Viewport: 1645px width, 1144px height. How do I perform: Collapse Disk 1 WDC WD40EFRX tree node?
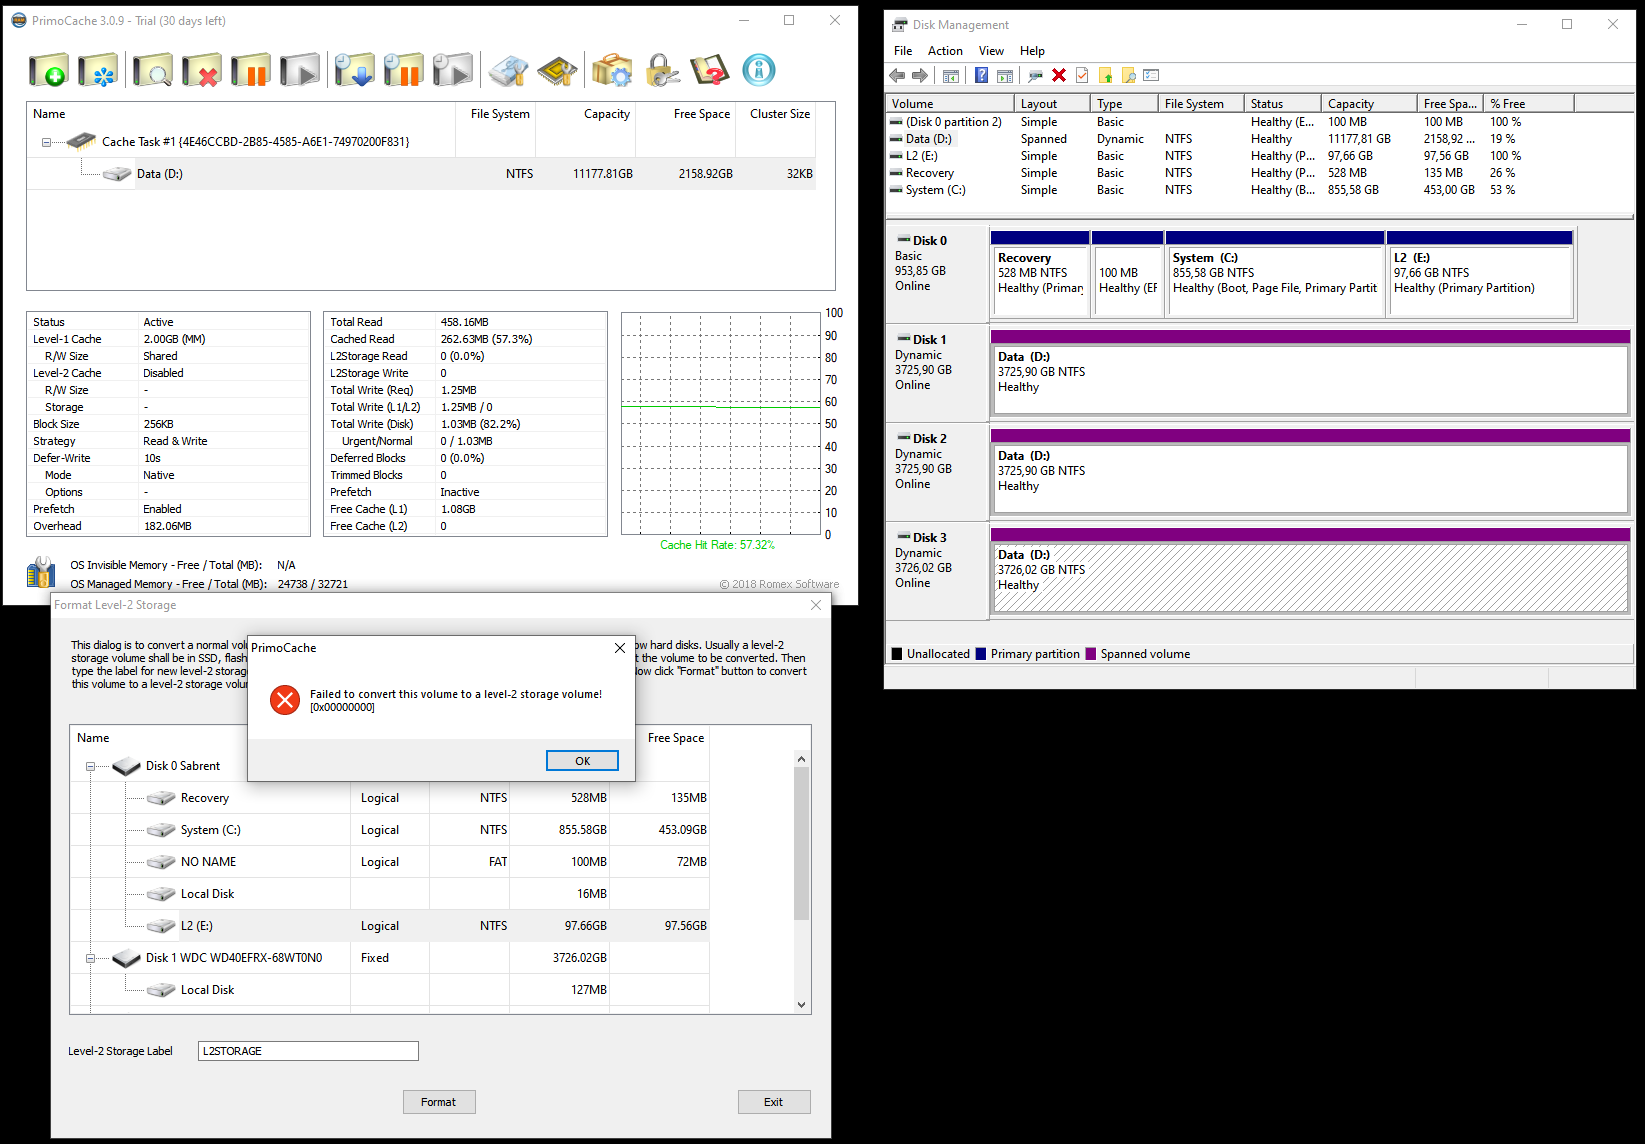pyautogui.click(x=90, y=958)
